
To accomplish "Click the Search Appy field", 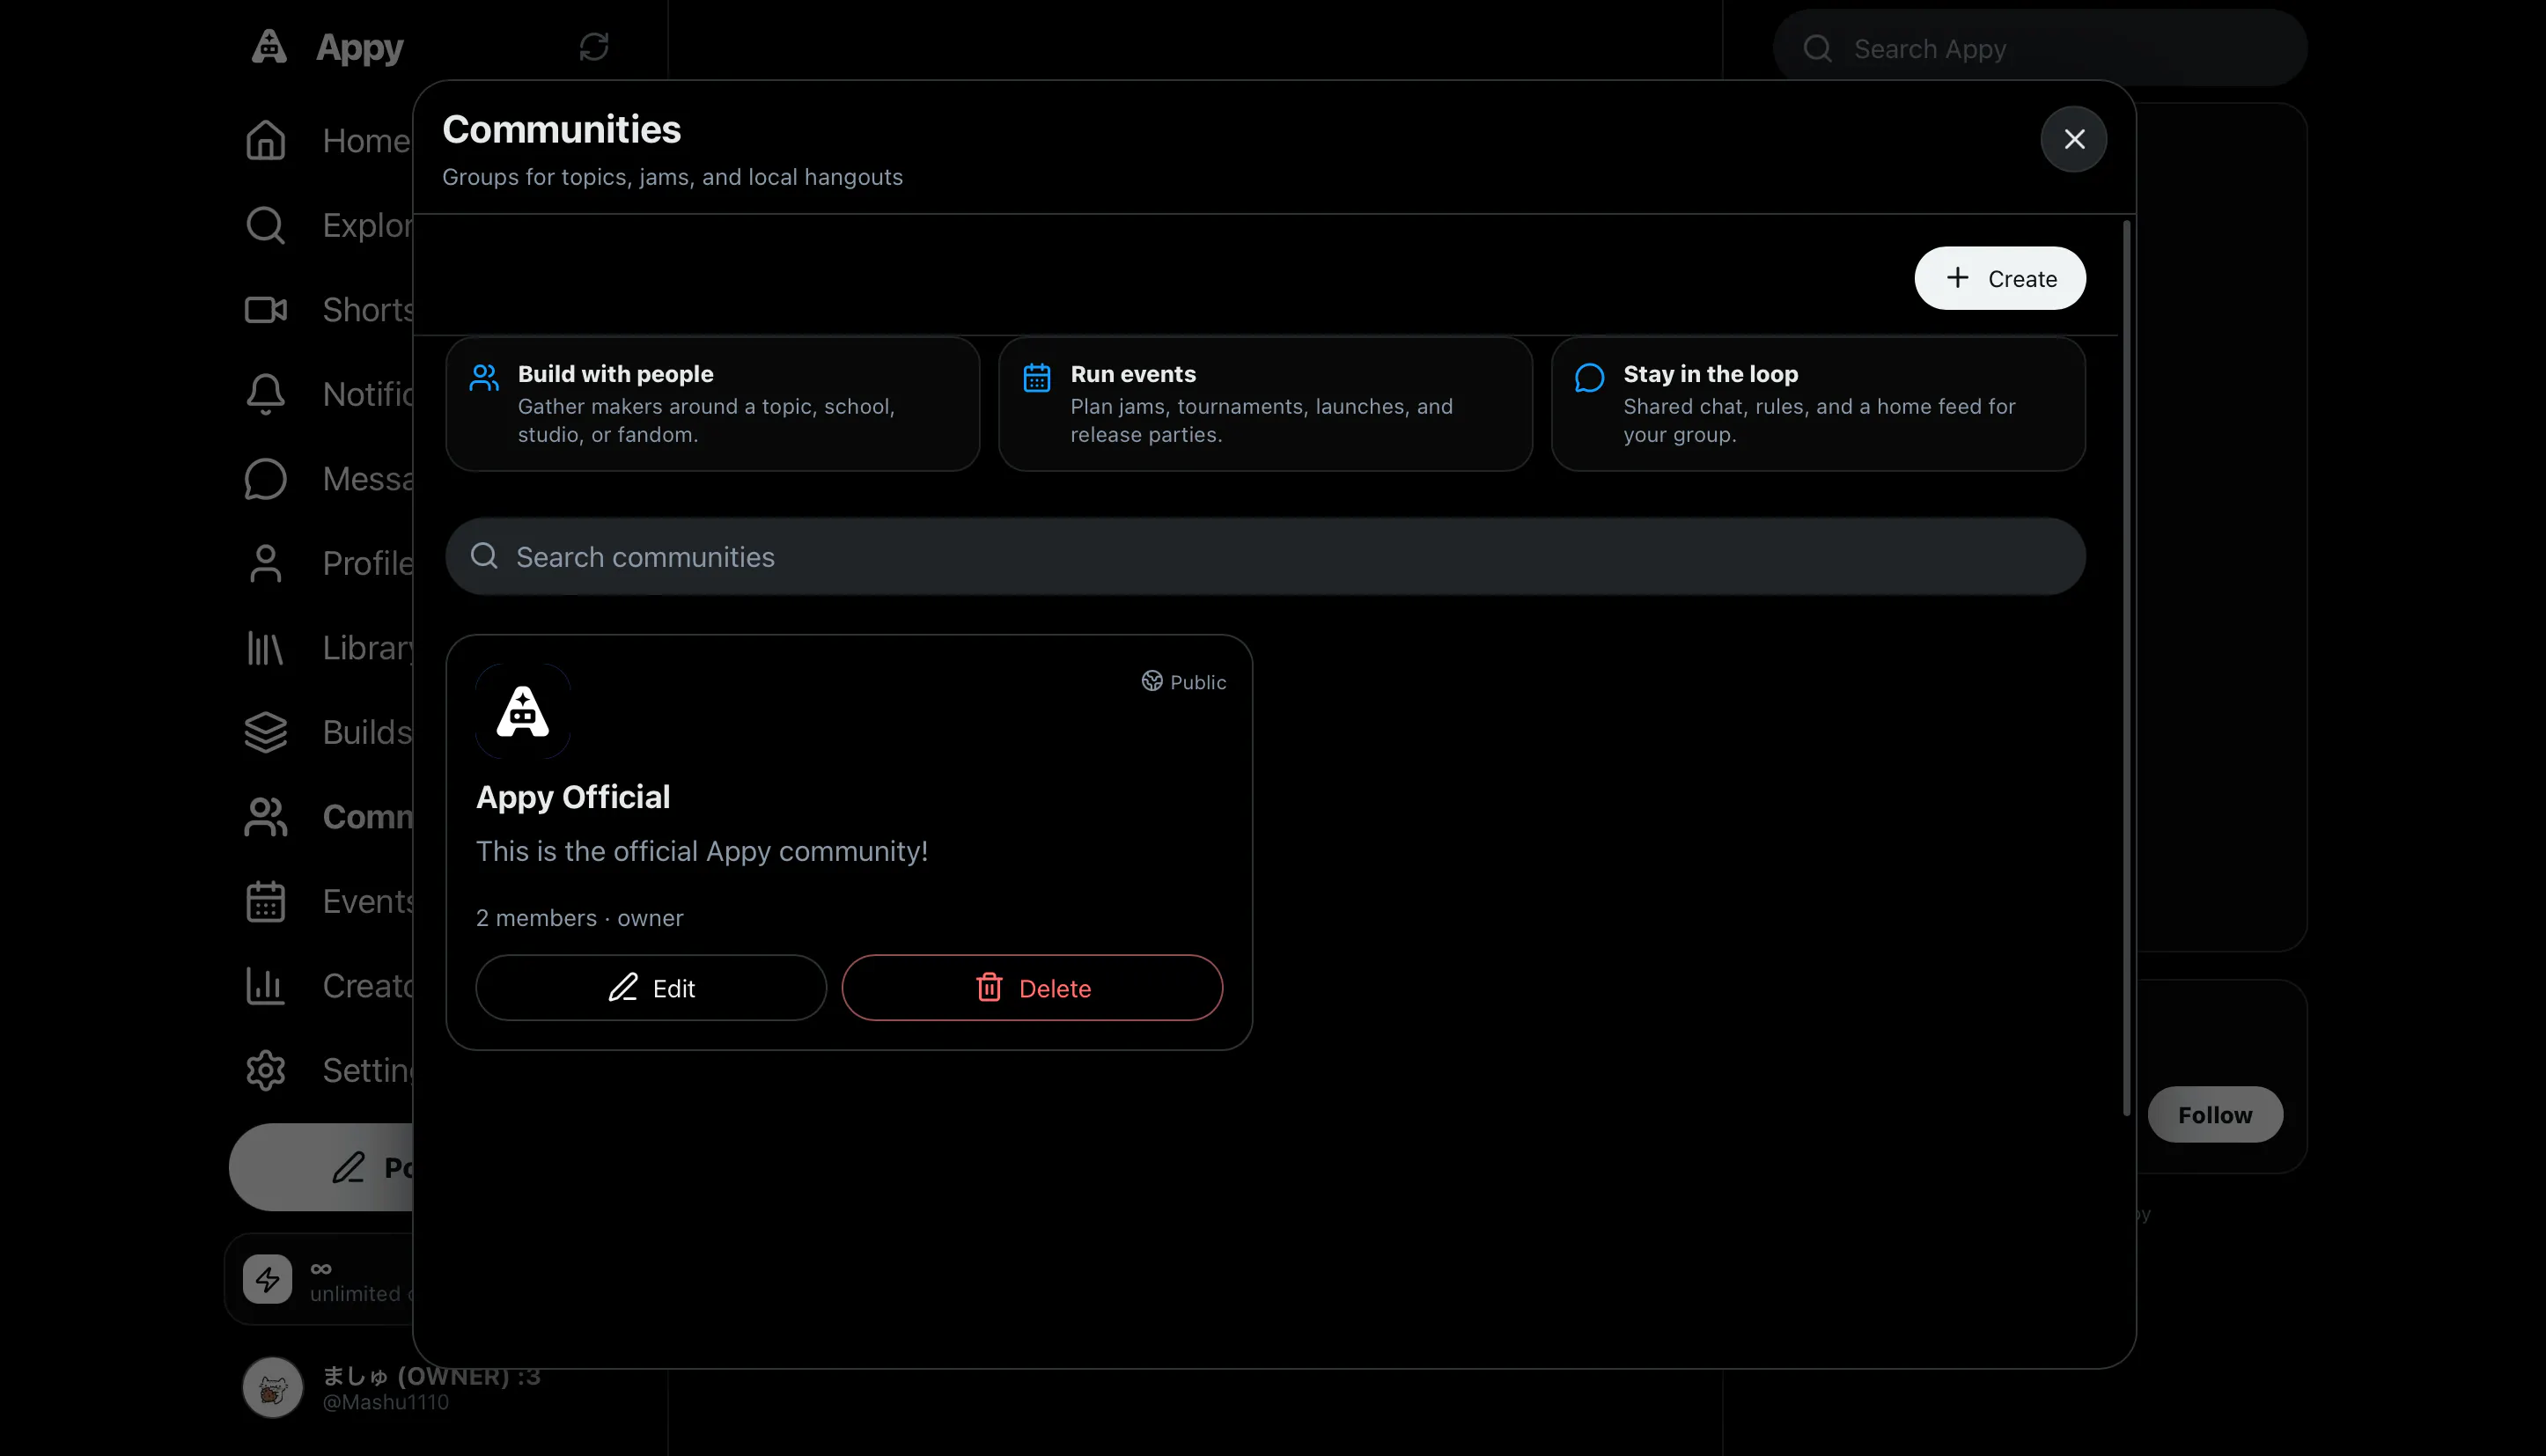I will point(2040,48).
